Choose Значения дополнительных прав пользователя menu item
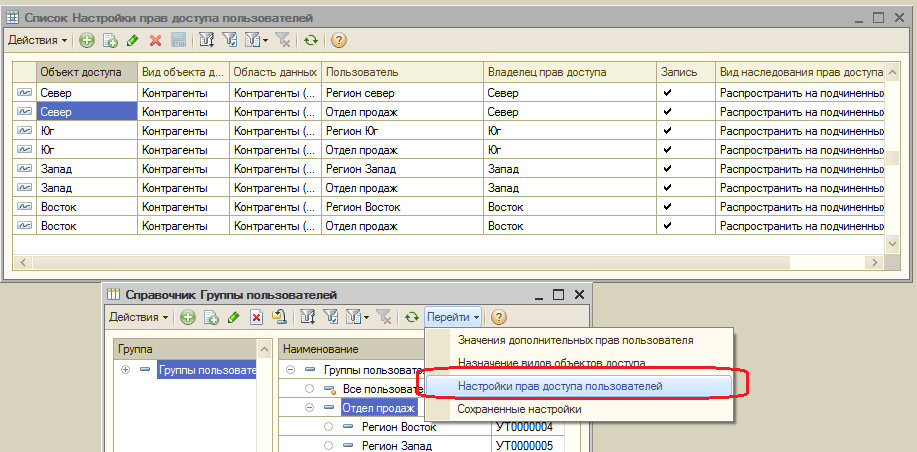 (575, 340)
